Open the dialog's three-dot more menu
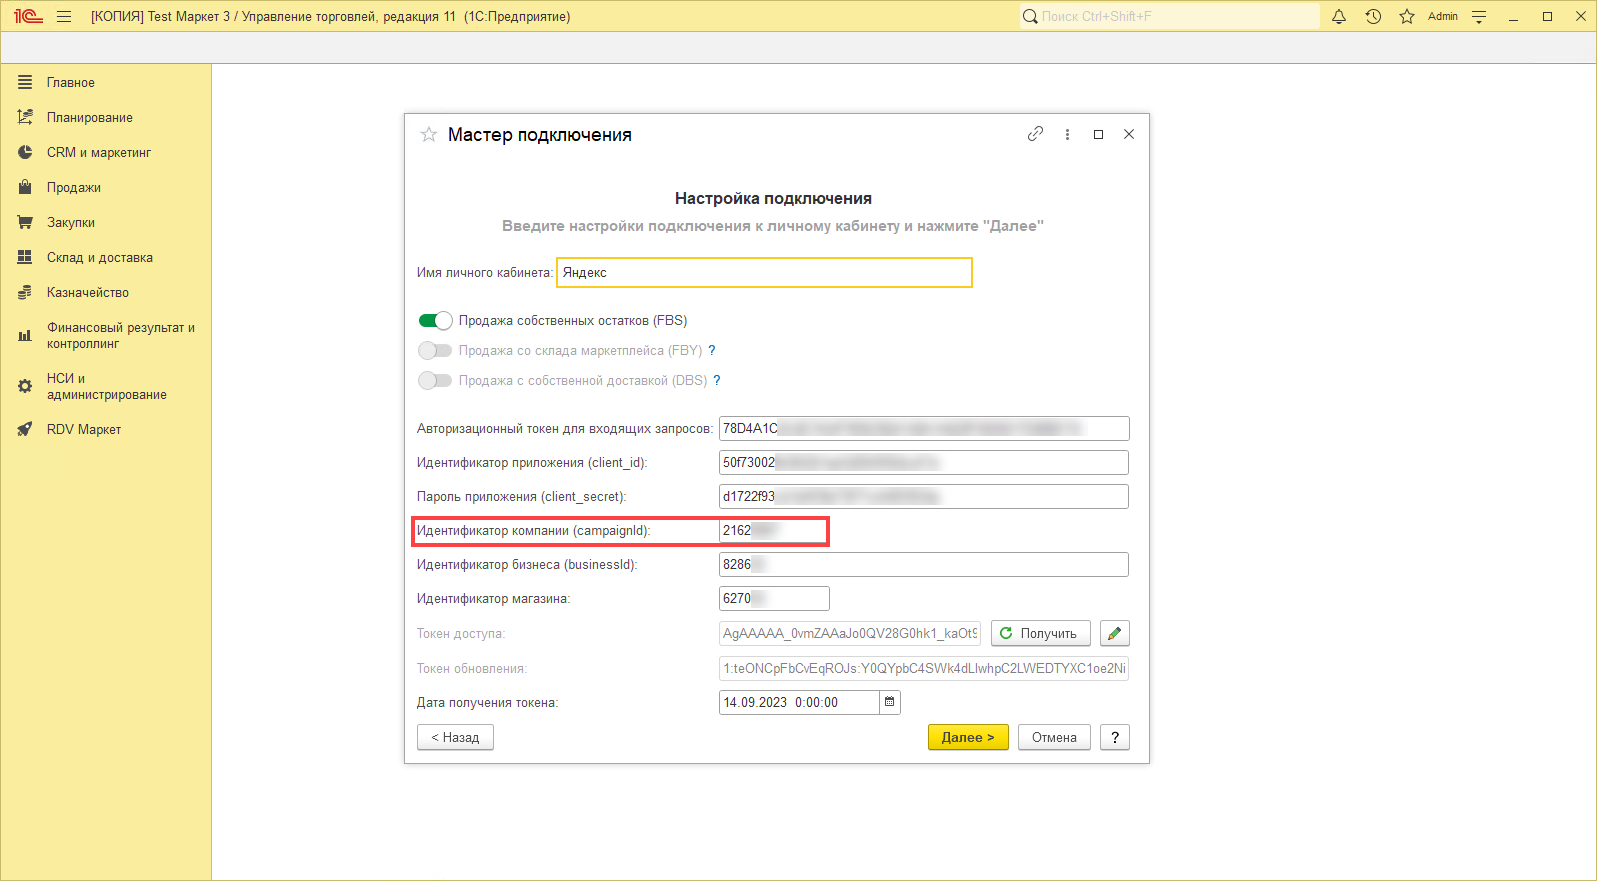 [x=1067, y=134]
